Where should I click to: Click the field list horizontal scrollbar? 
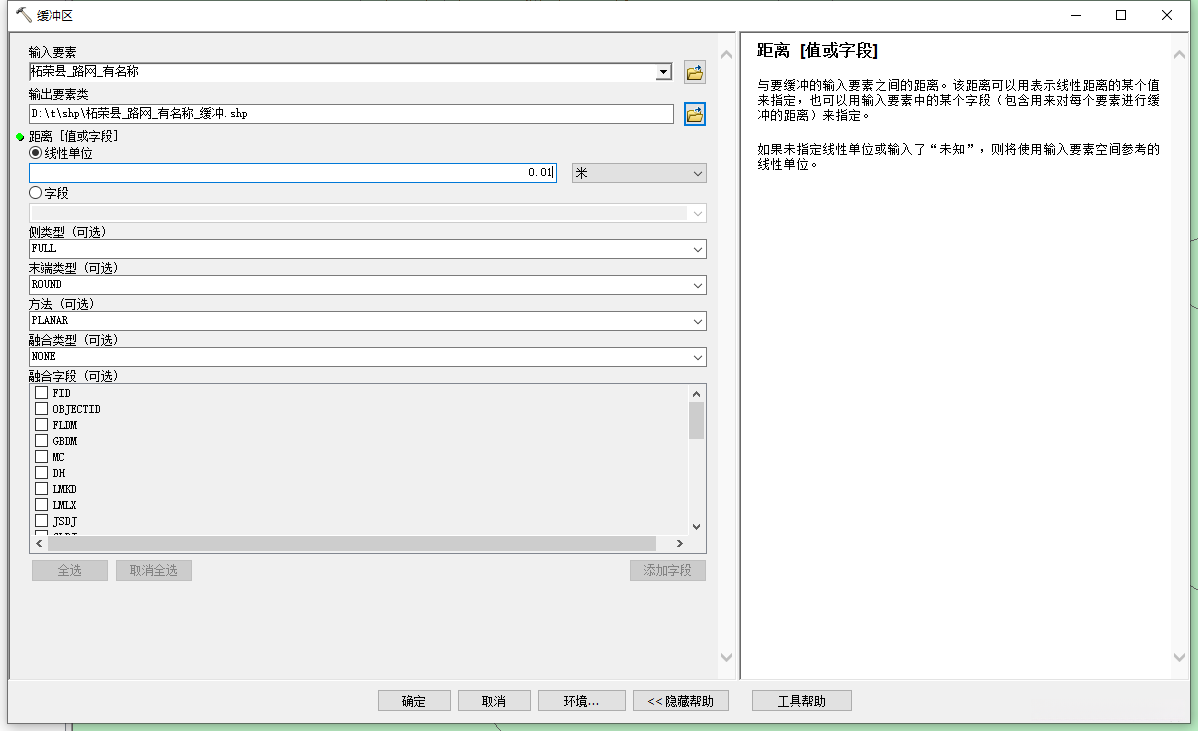click(x=351, y=543)
